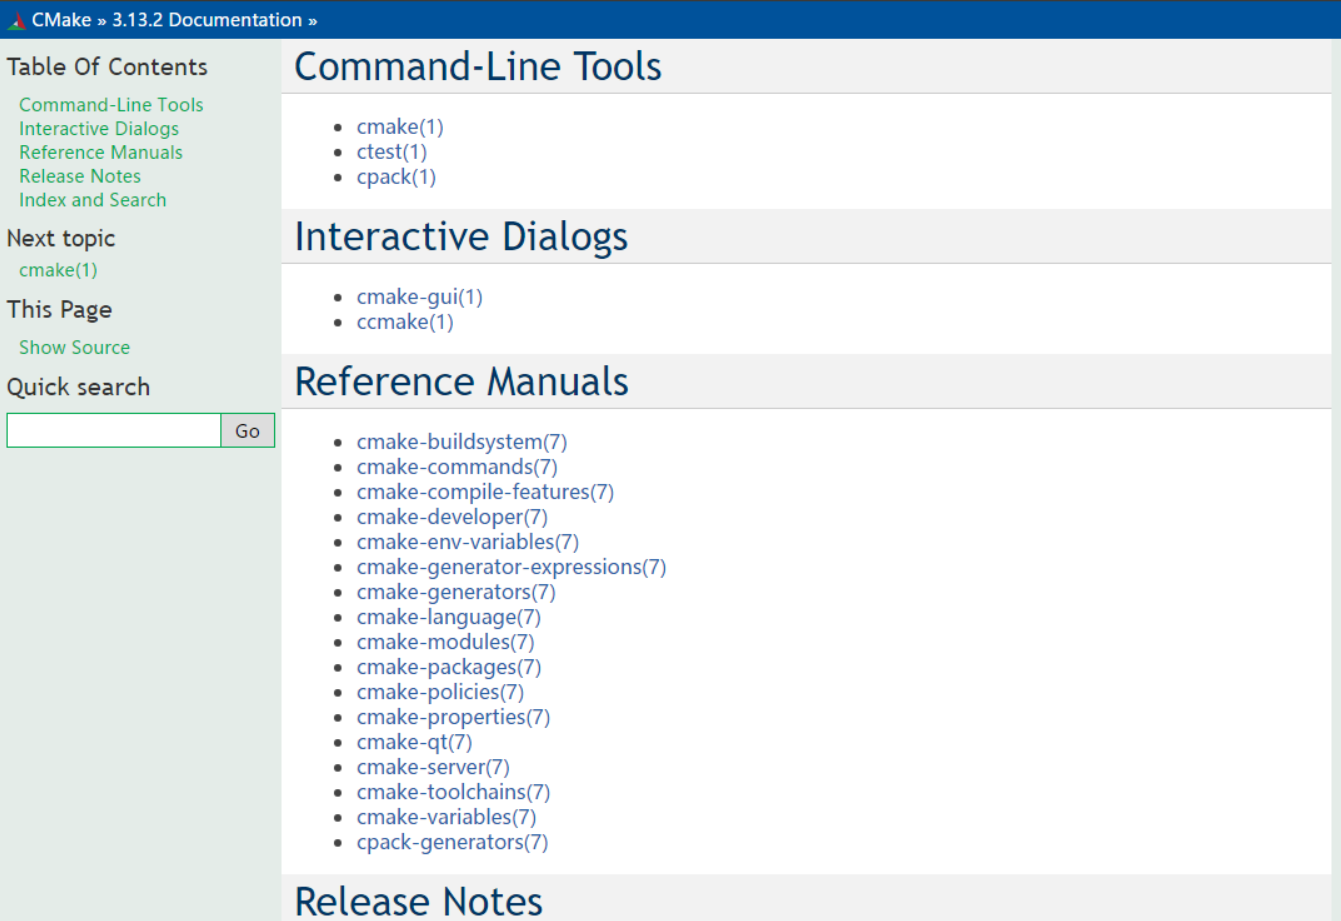Open the ccmake(1) documentation
The height and width of the screenshot is (921, 1341).
click(x=404, y=321)
